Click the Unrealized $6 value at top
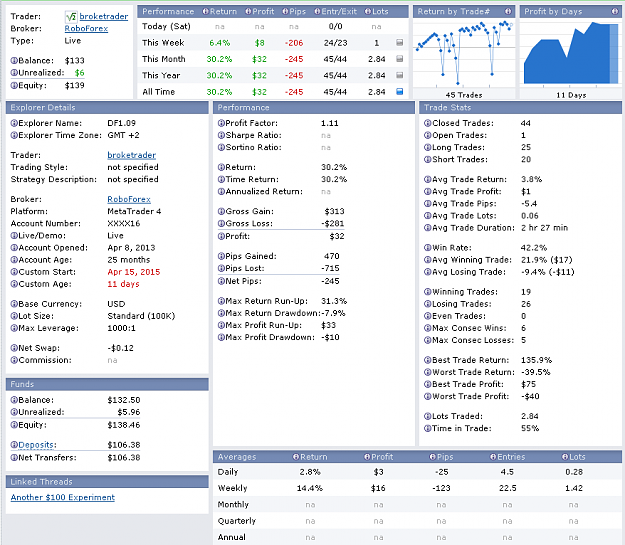 [x=80, y=73]
